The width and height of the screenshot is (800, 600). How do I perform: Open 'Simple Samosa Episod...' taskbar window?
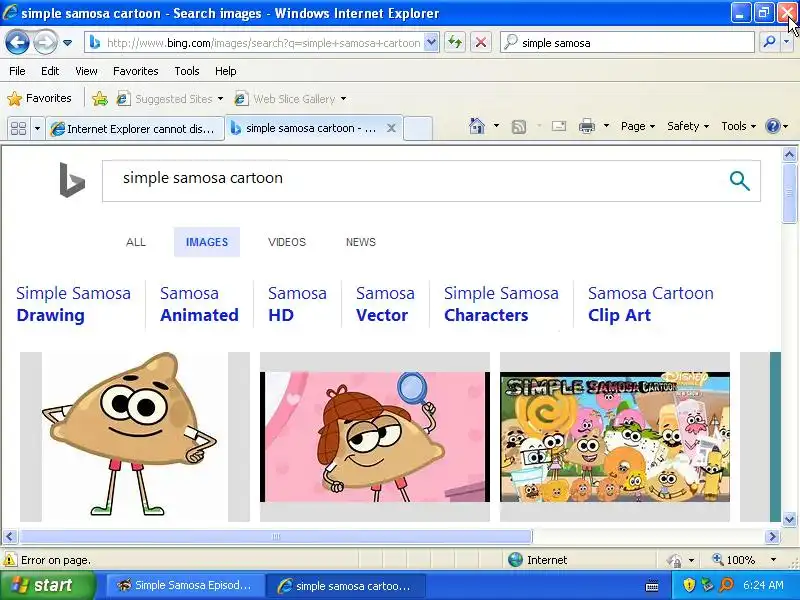[x=185, y=585]
